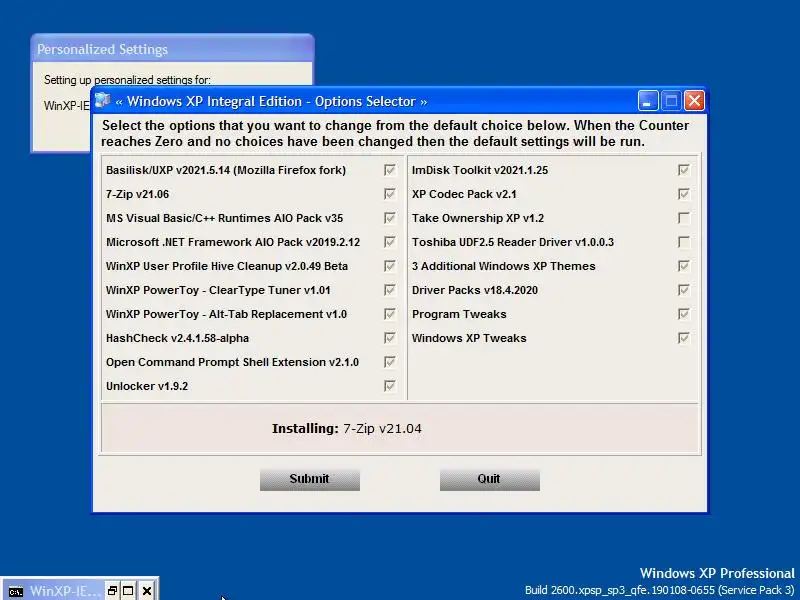This screenshot has width=800, height=600.
Task: Click the 'Installing: 7-Zip v21.04' status text
Action: click(x=347, y=429)
